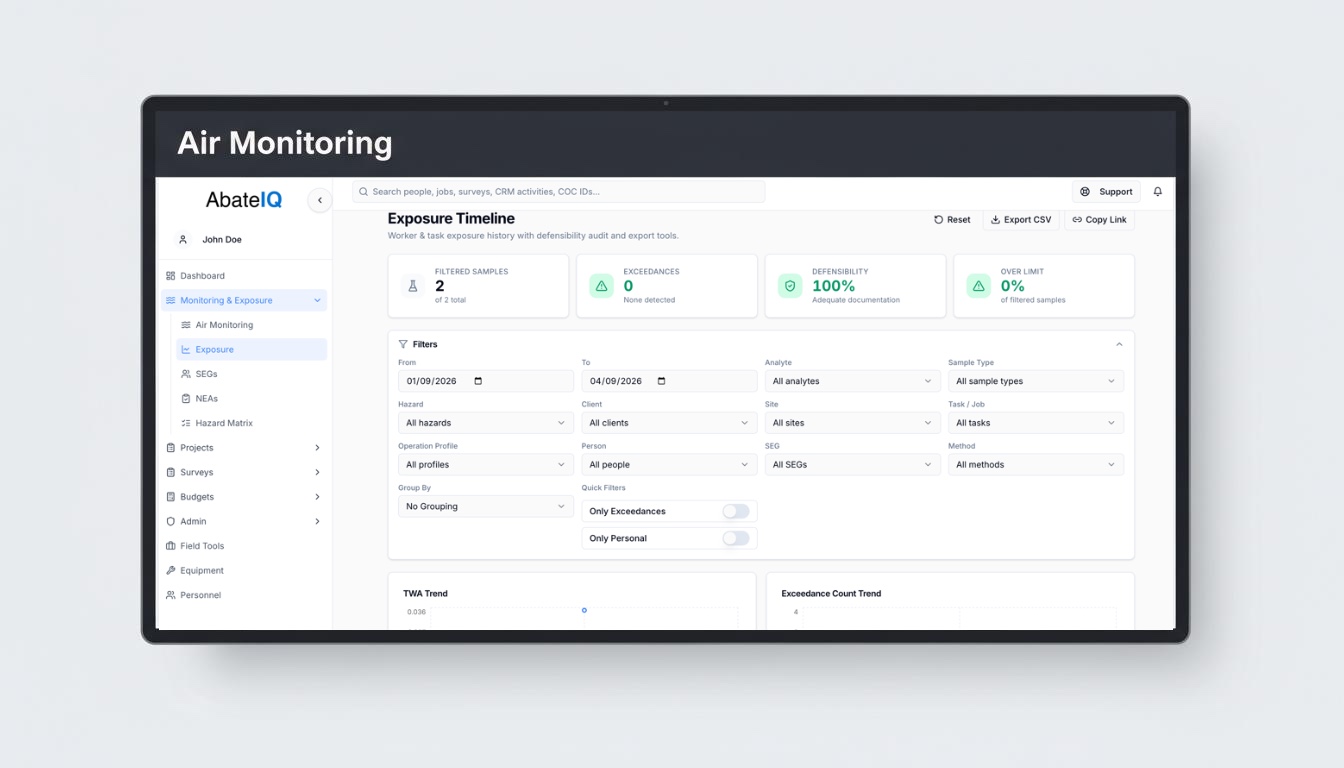
Task: Click the Surveys clipboard icon
Action: (x=171, y=472)
